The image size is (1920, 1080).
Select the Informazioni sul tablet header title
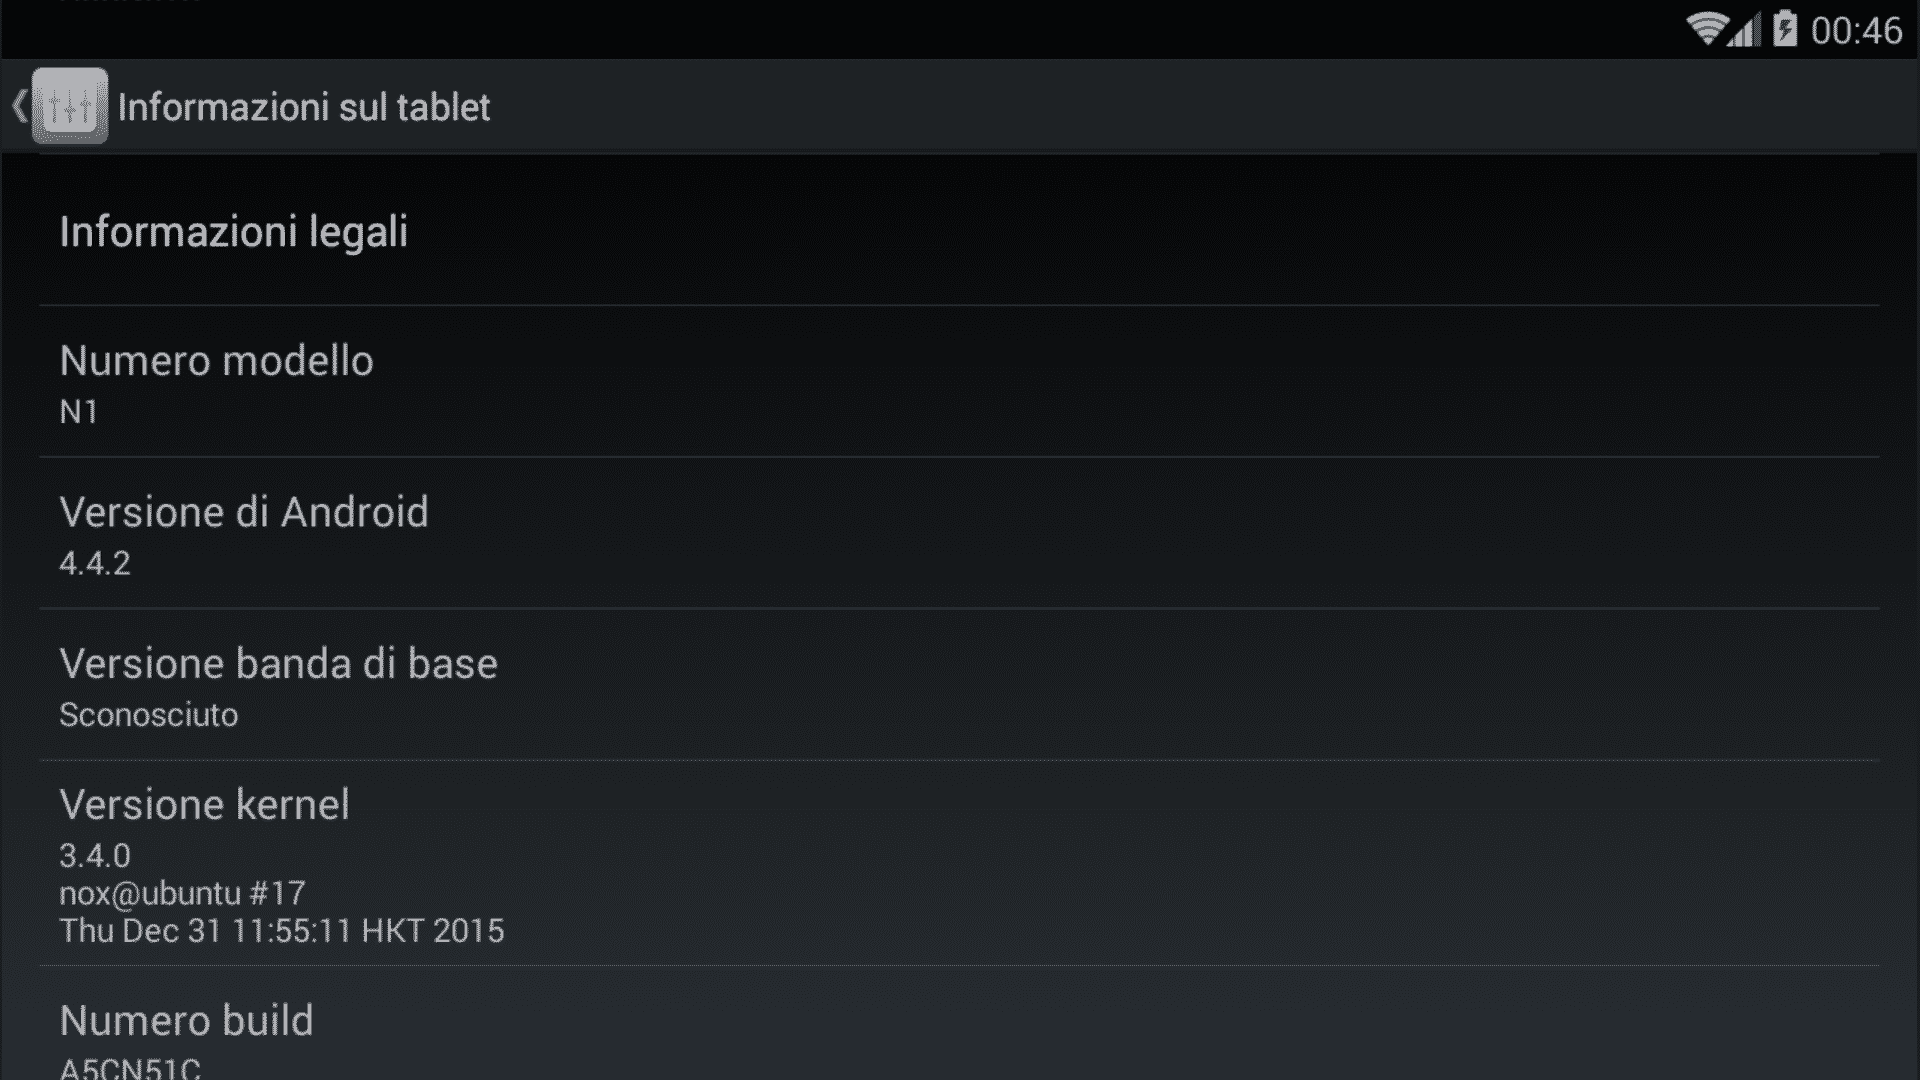coord(304,107)
